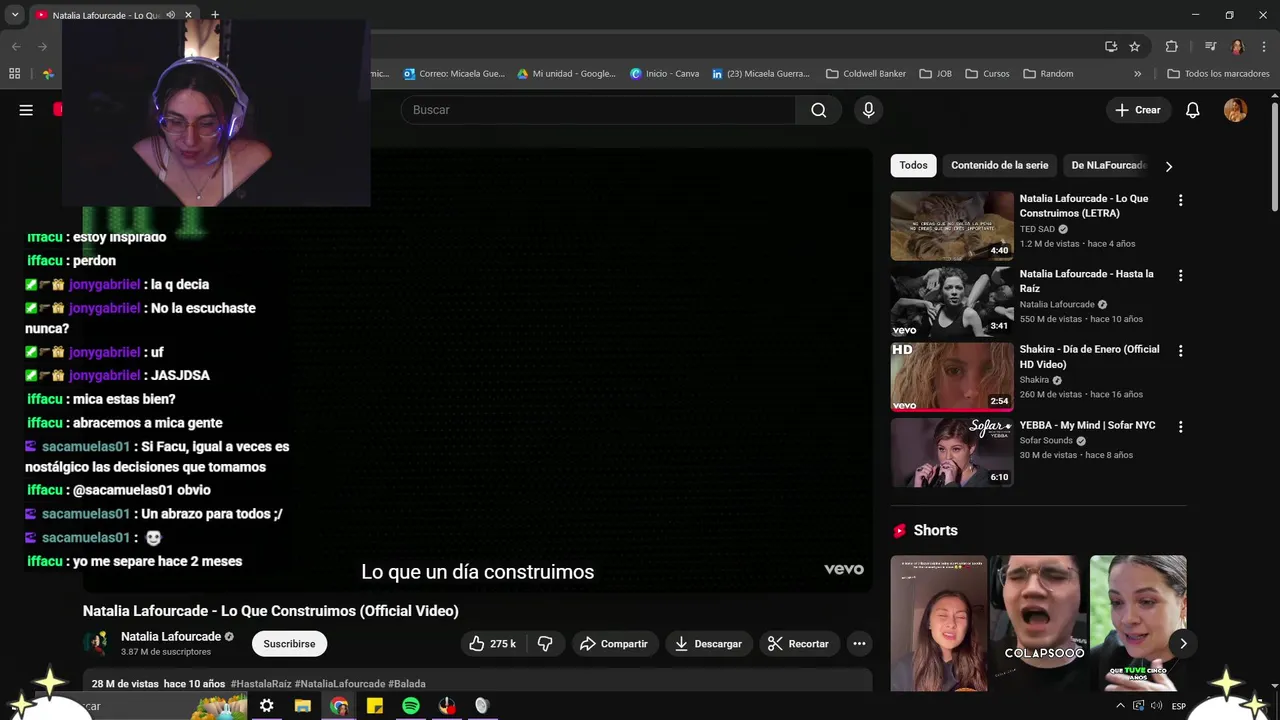Click the Crear button
Screen dimensions: 1280x720
(x=1138, y=110)
